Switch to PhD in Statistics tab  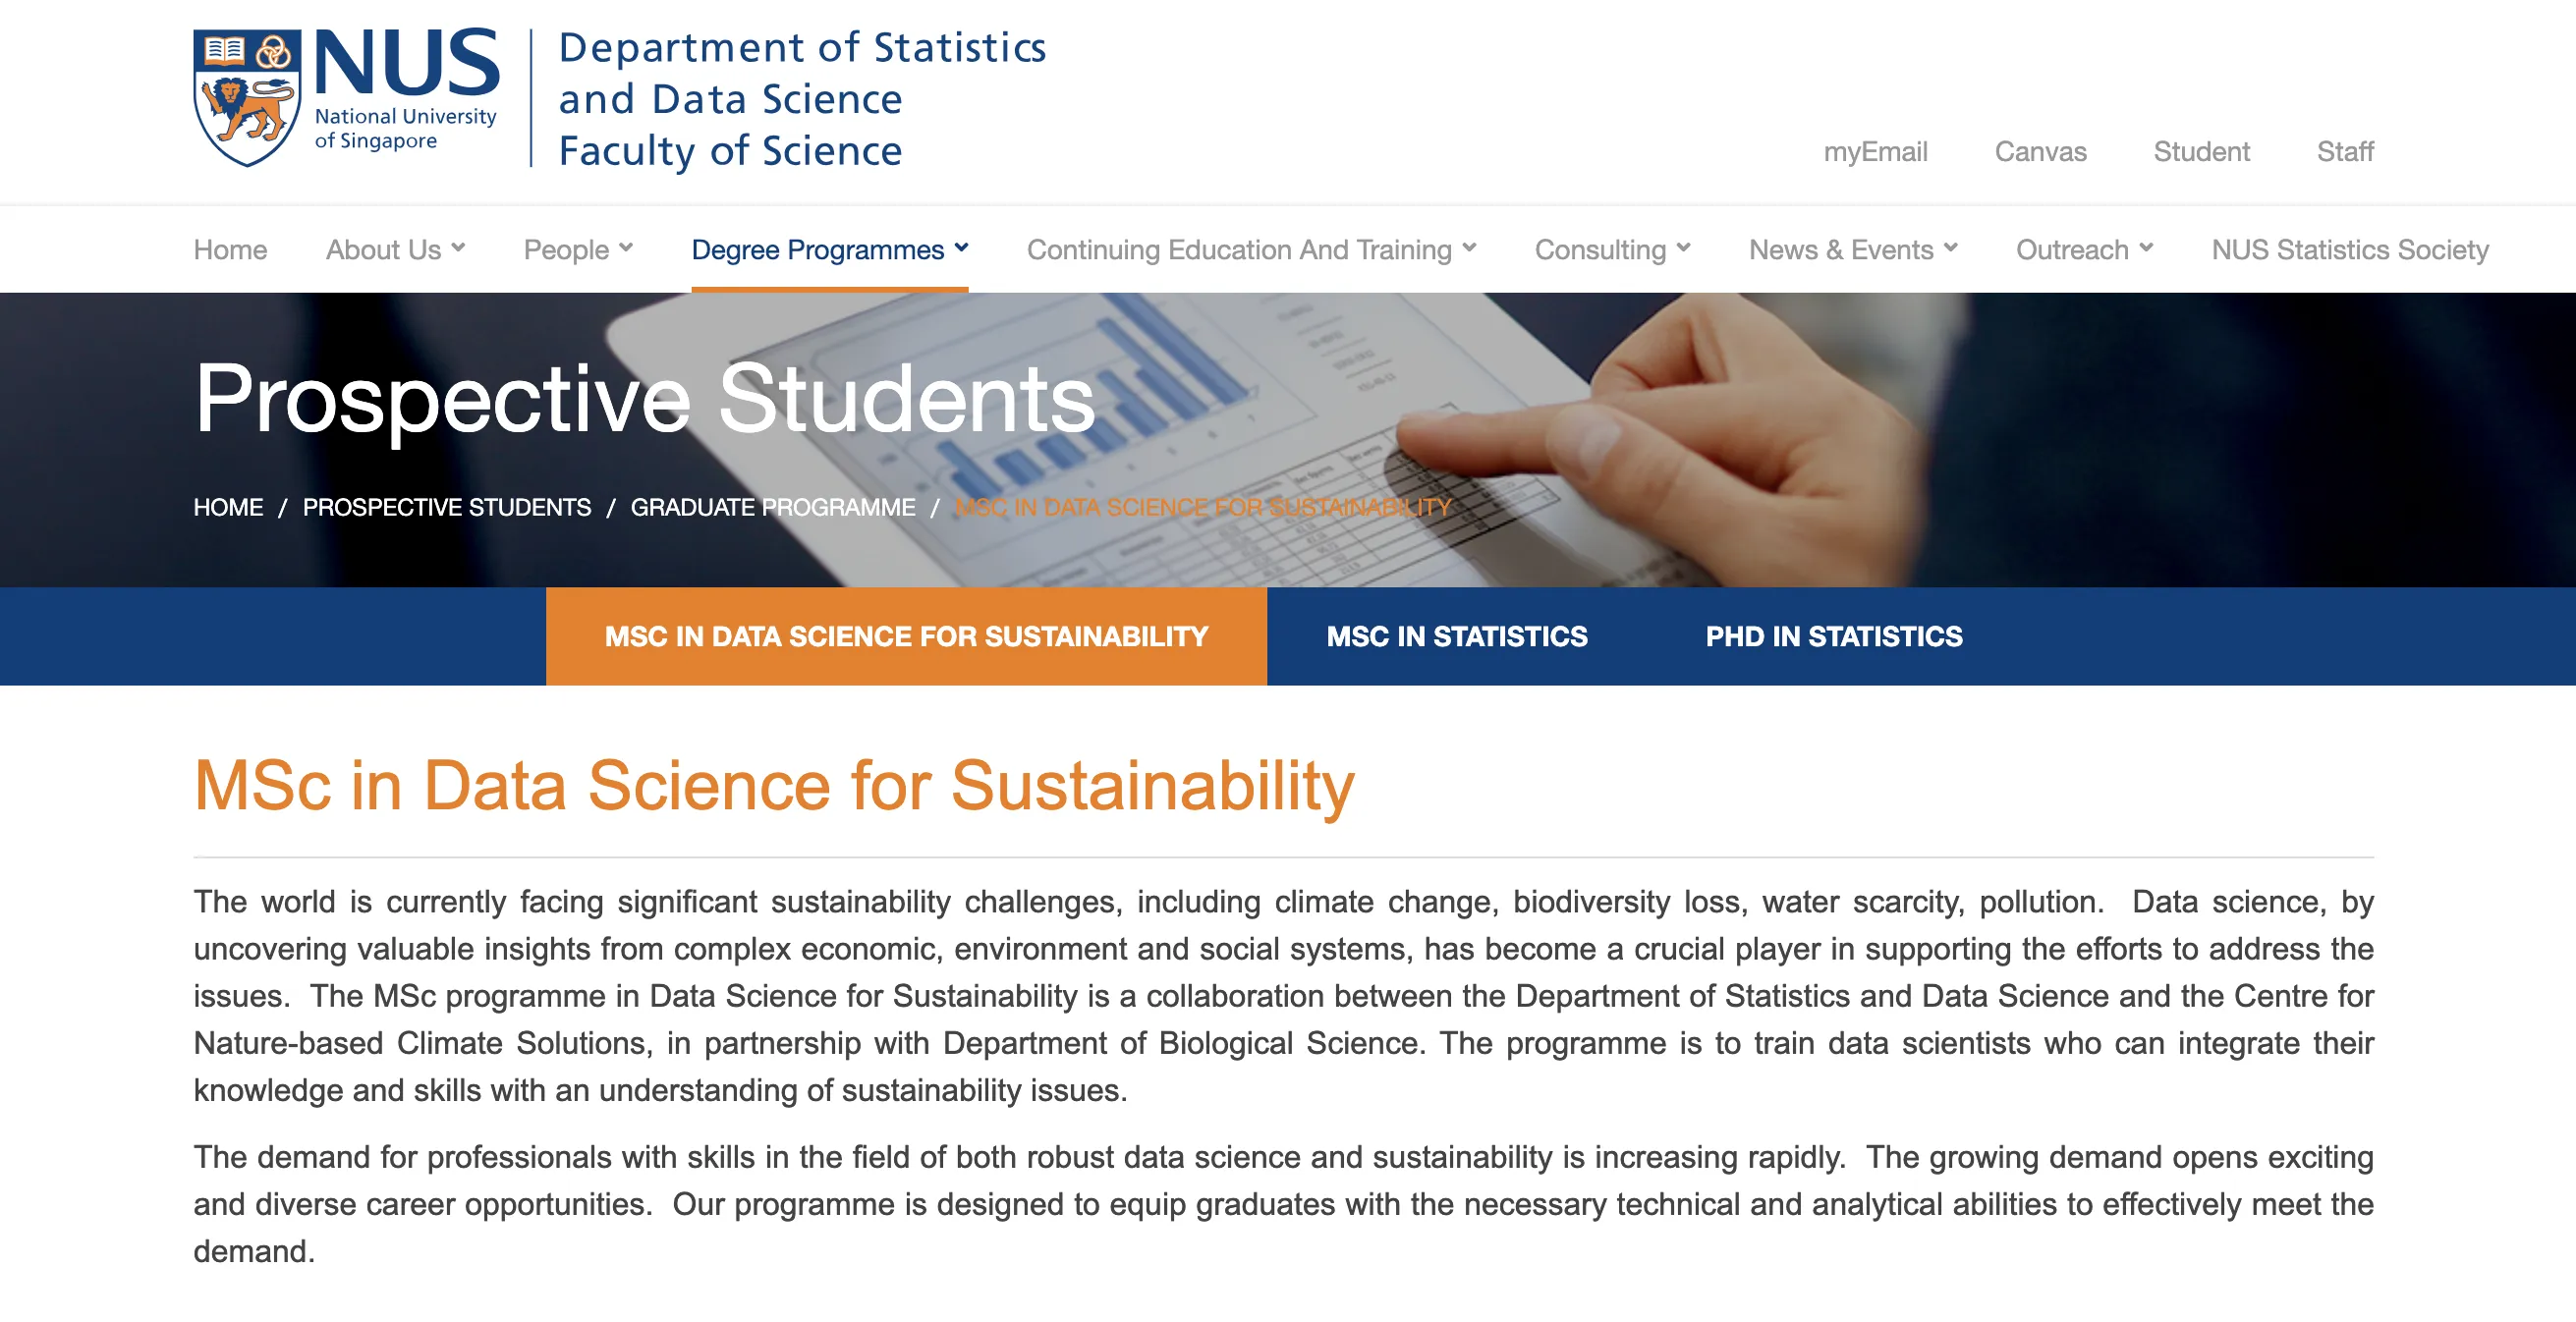(1833, 636)
